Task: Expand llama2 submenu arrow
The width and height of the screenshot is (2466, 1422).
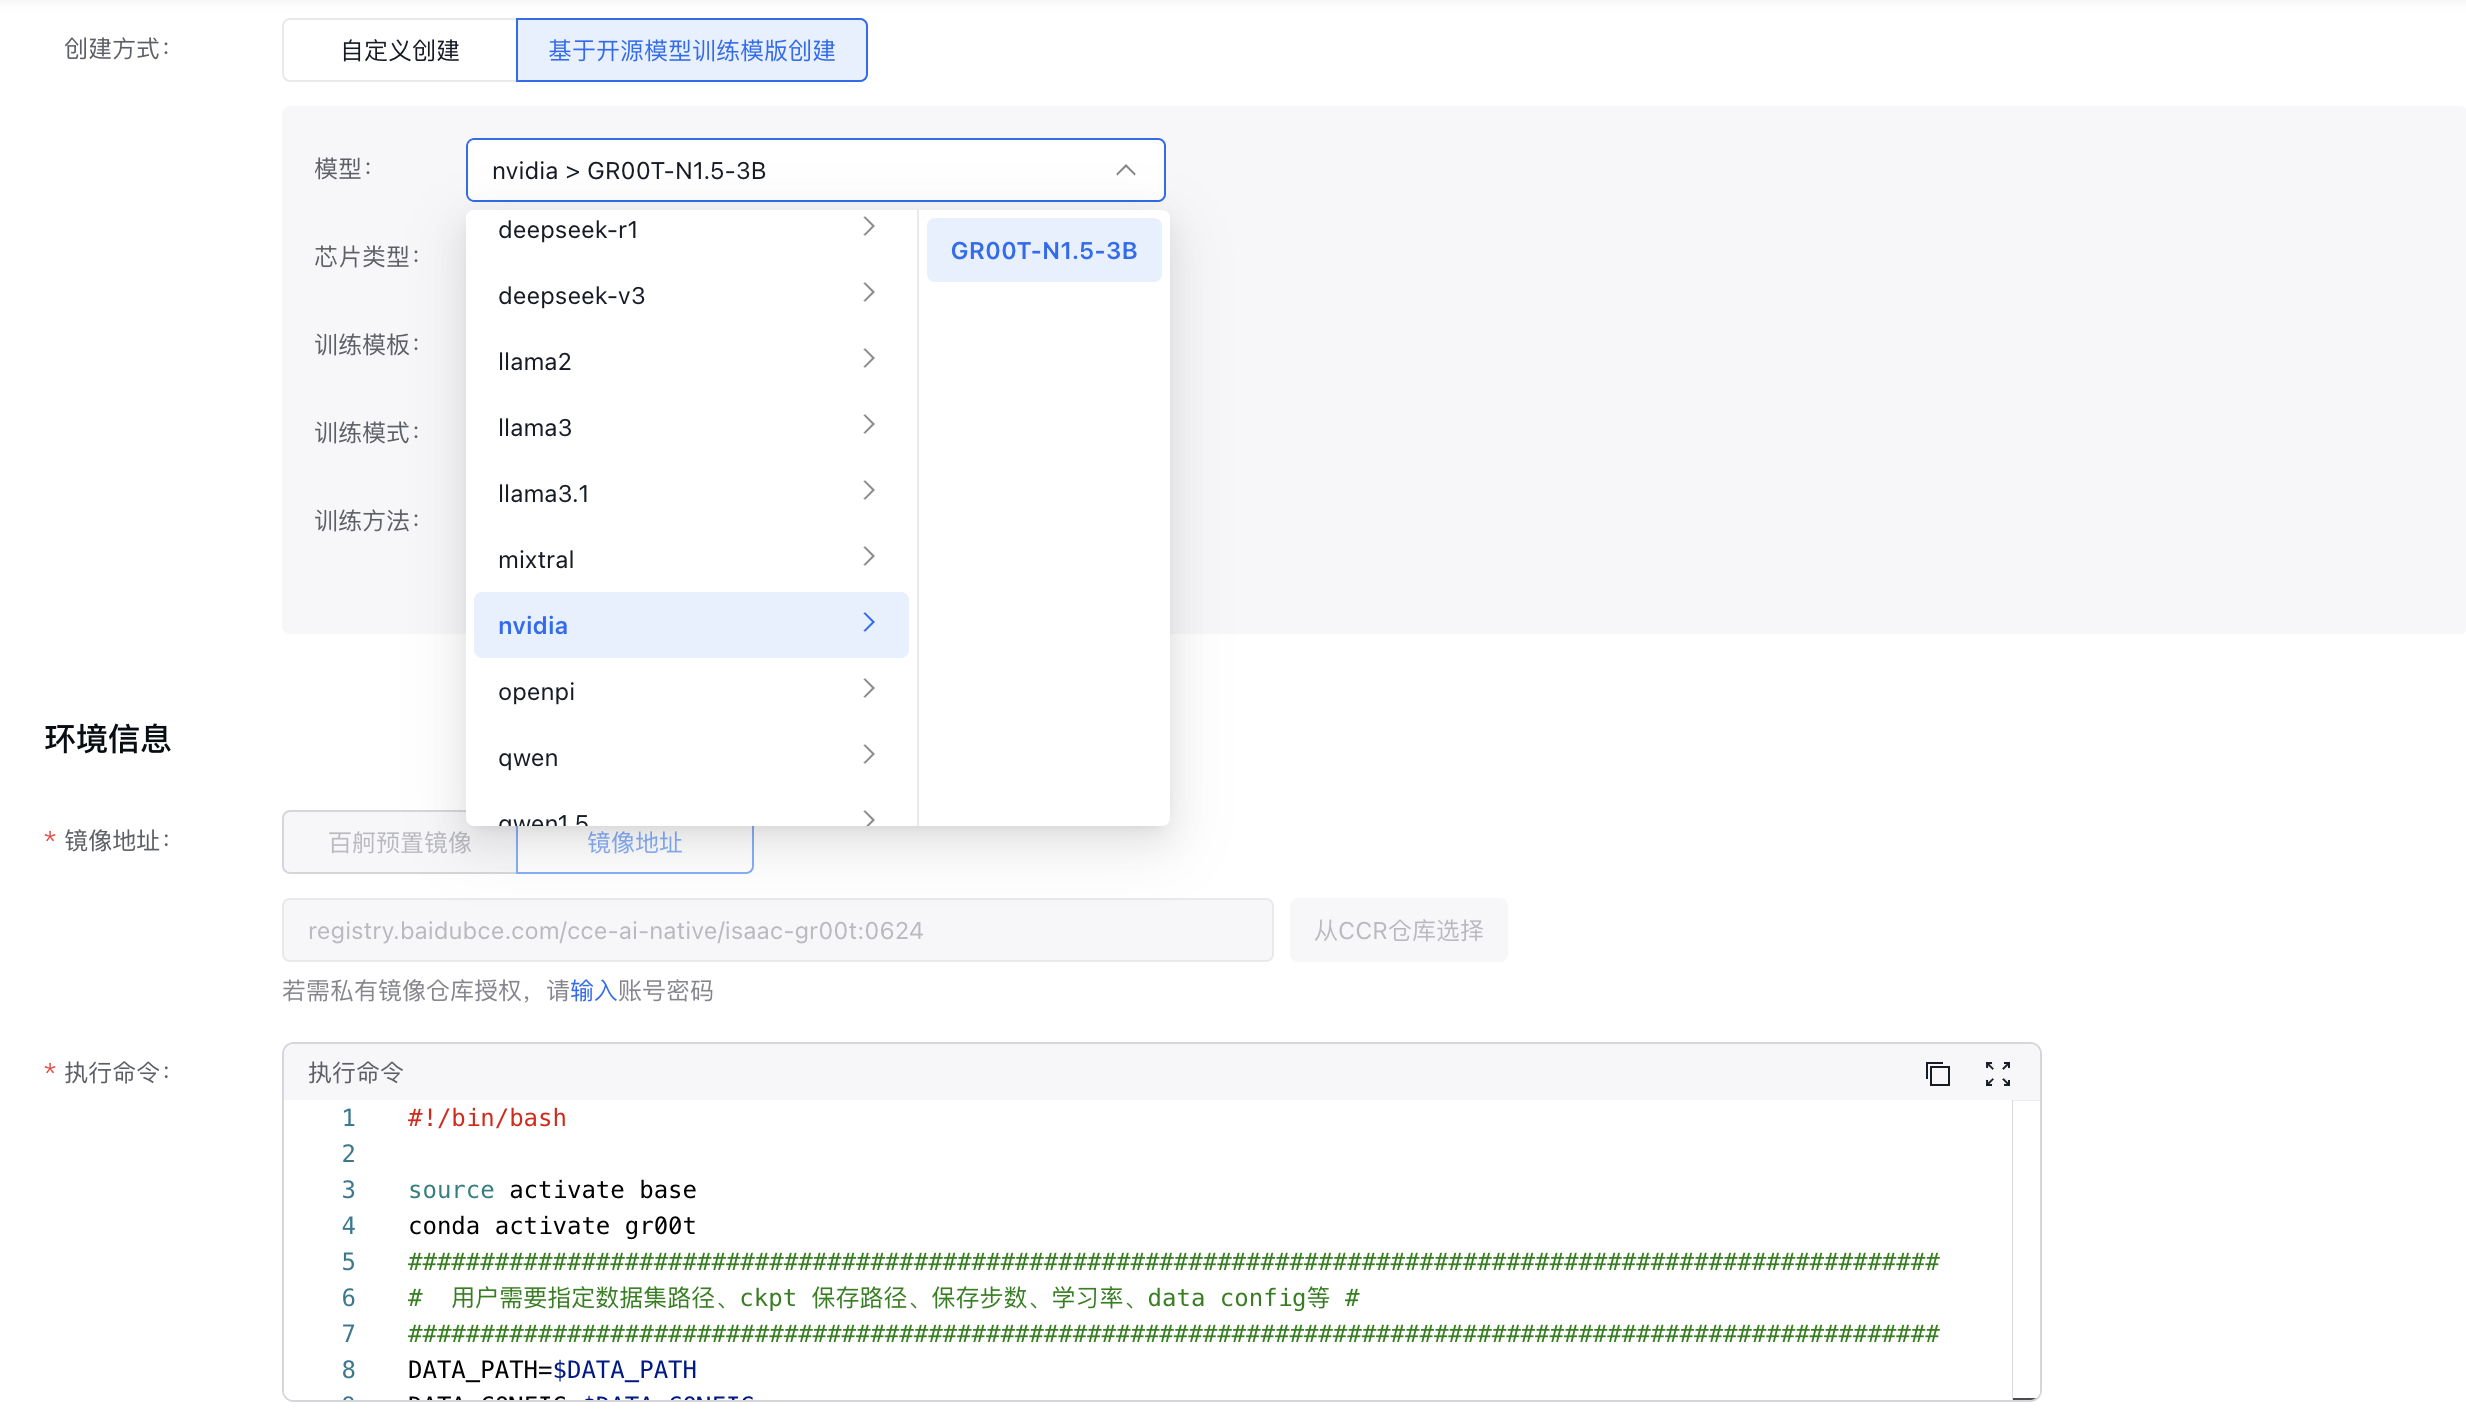Action: click(869, 359)
